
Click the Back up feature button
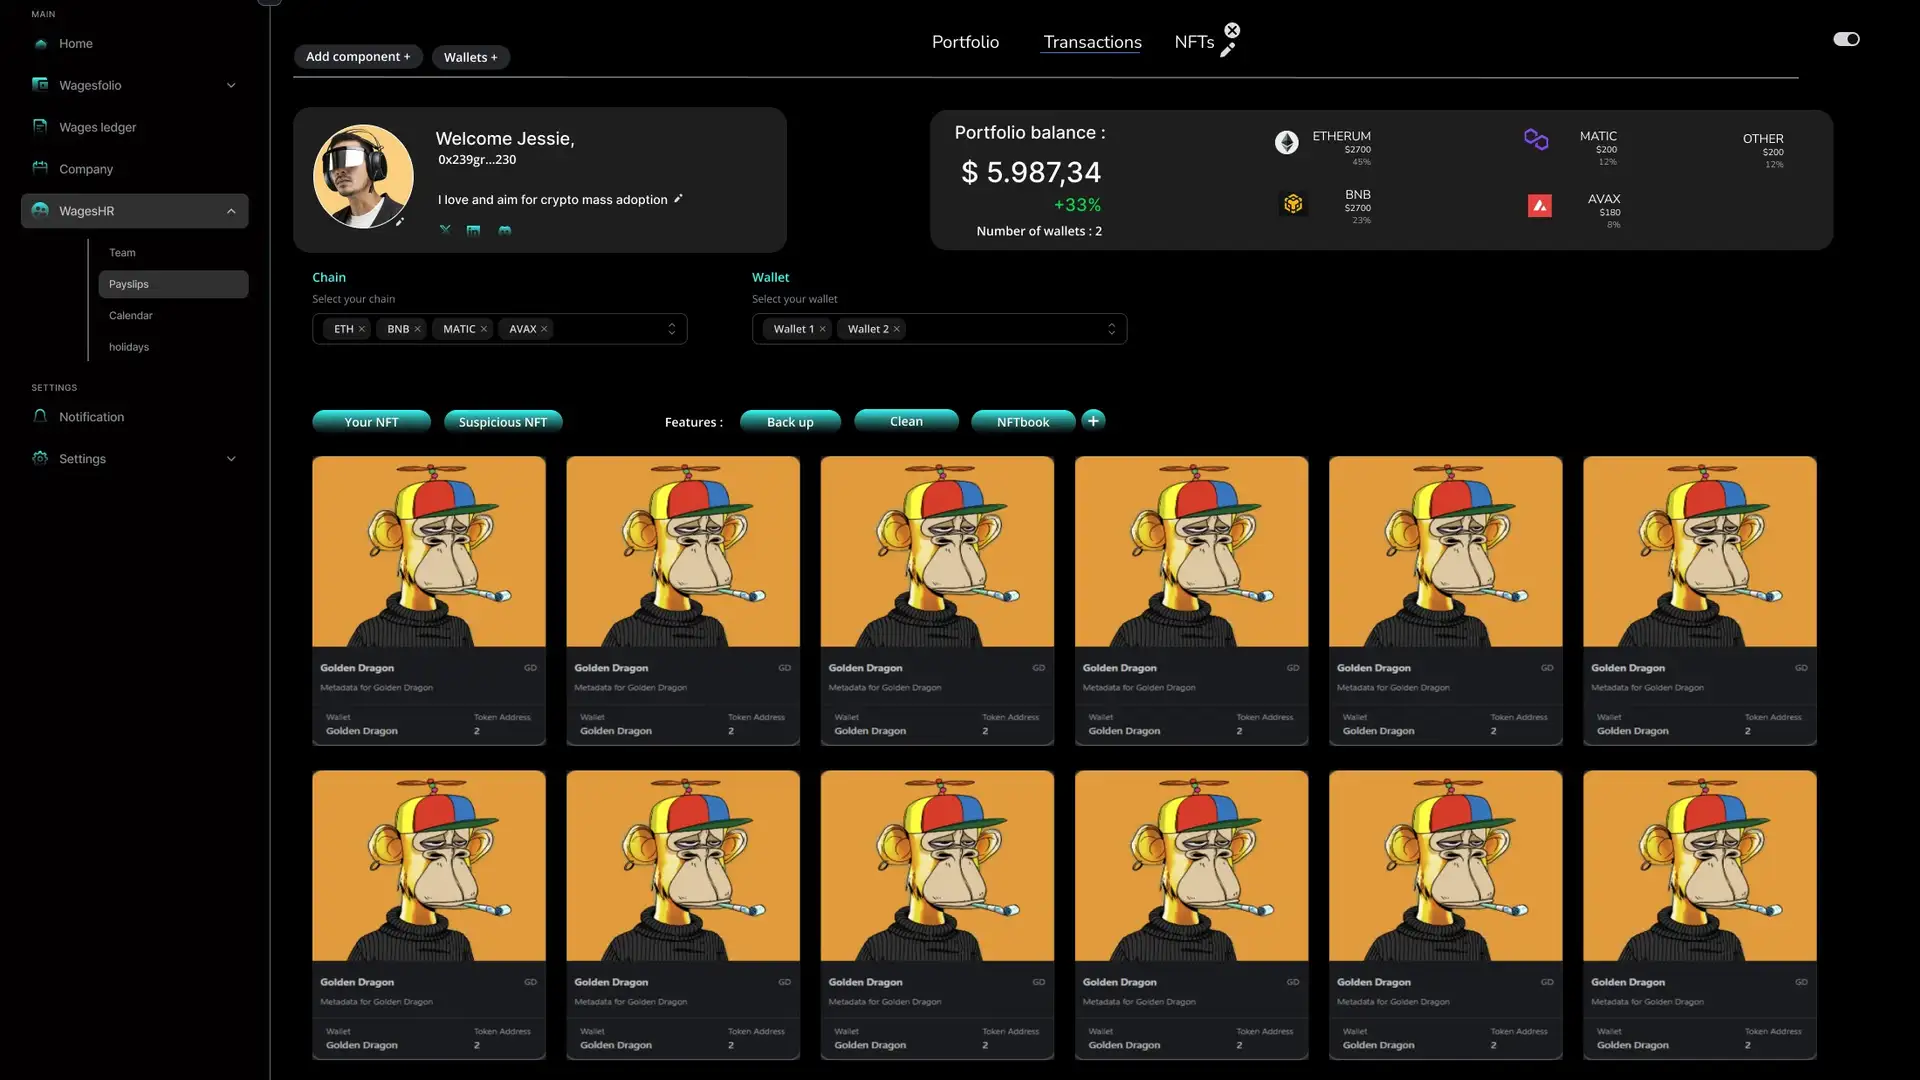790,422
